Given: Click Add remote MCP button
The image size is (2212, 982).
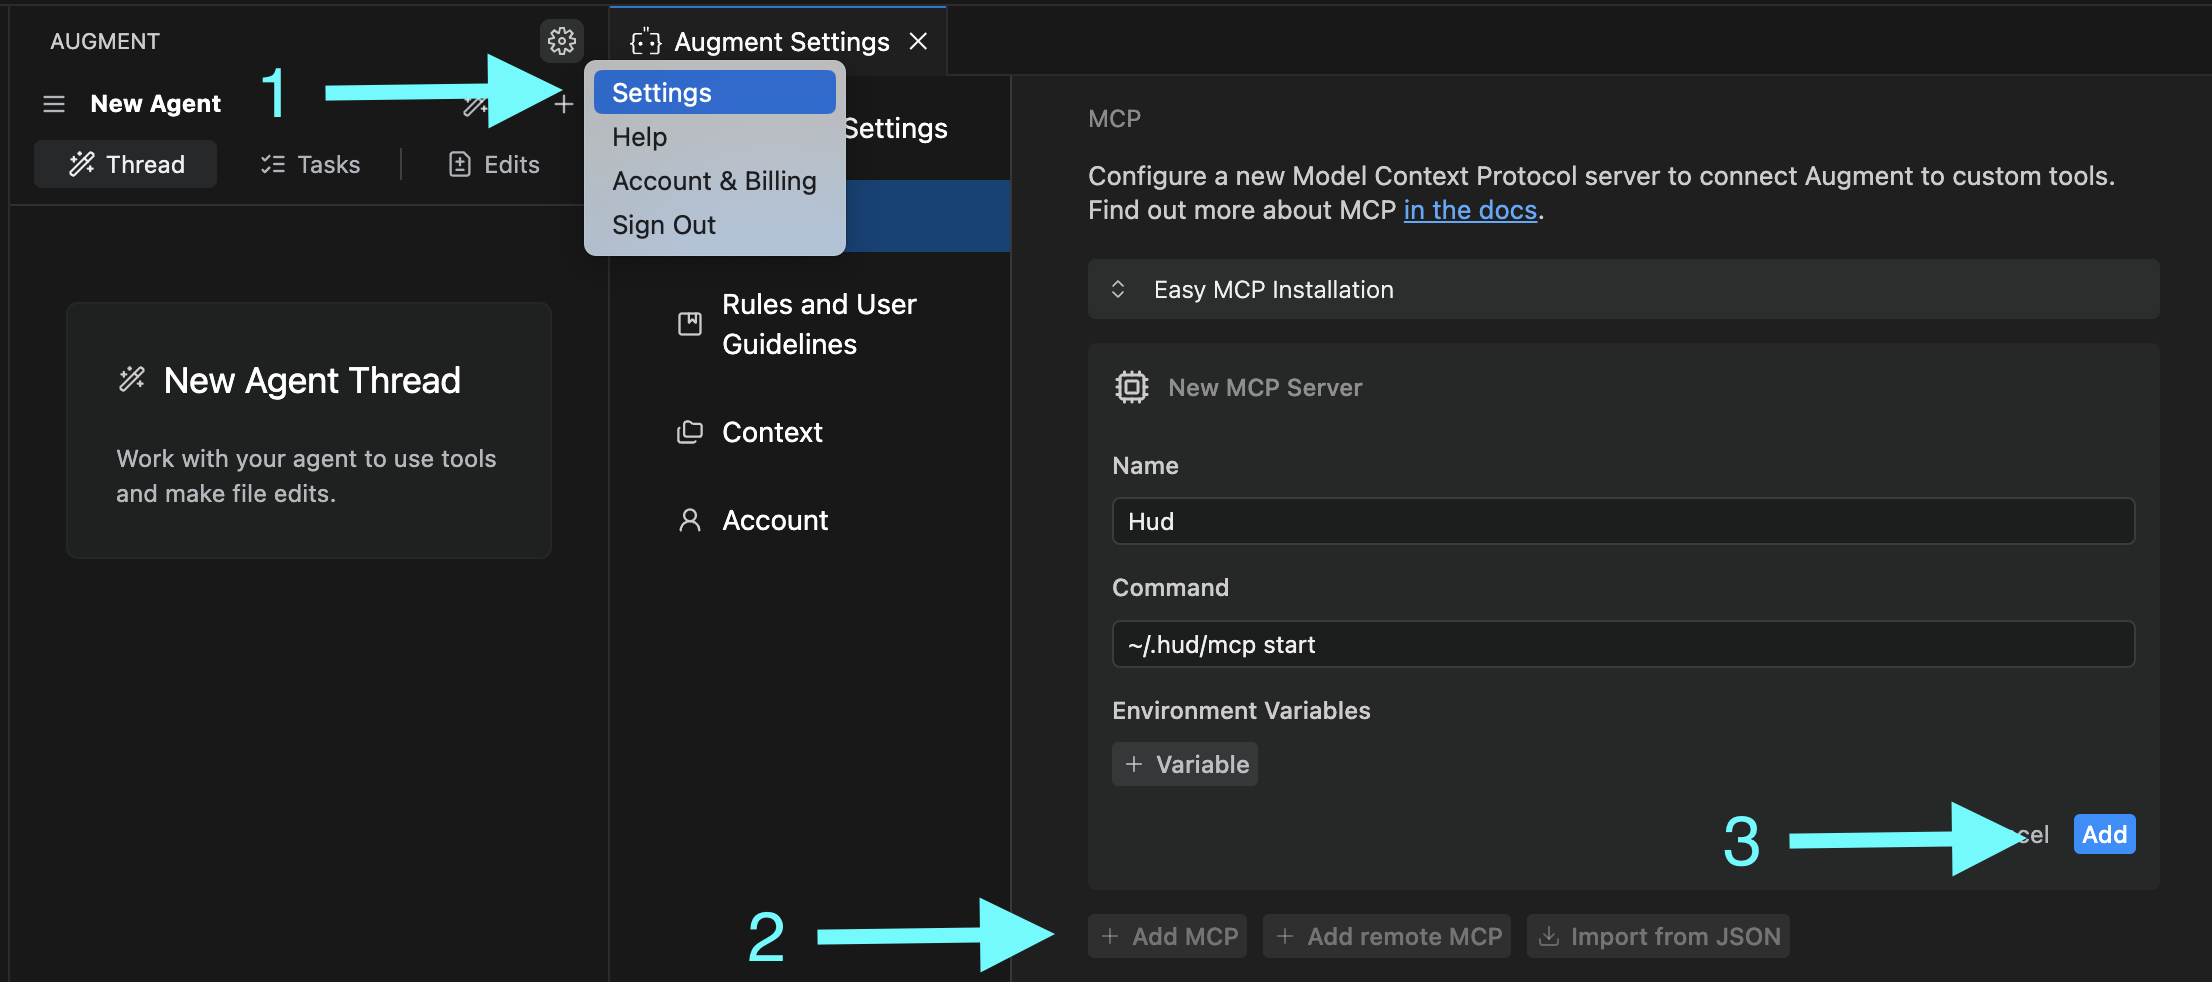Looking at the screenshot, I should point(1387,936).
